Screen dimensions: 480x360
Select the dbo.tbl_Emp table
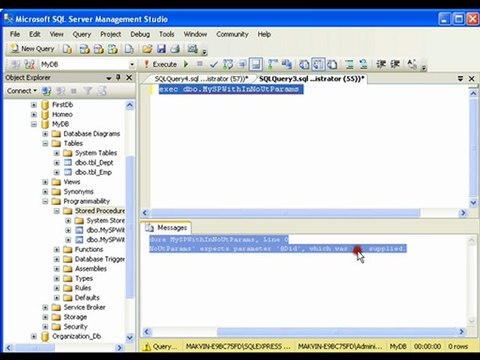tap(93, 172)
